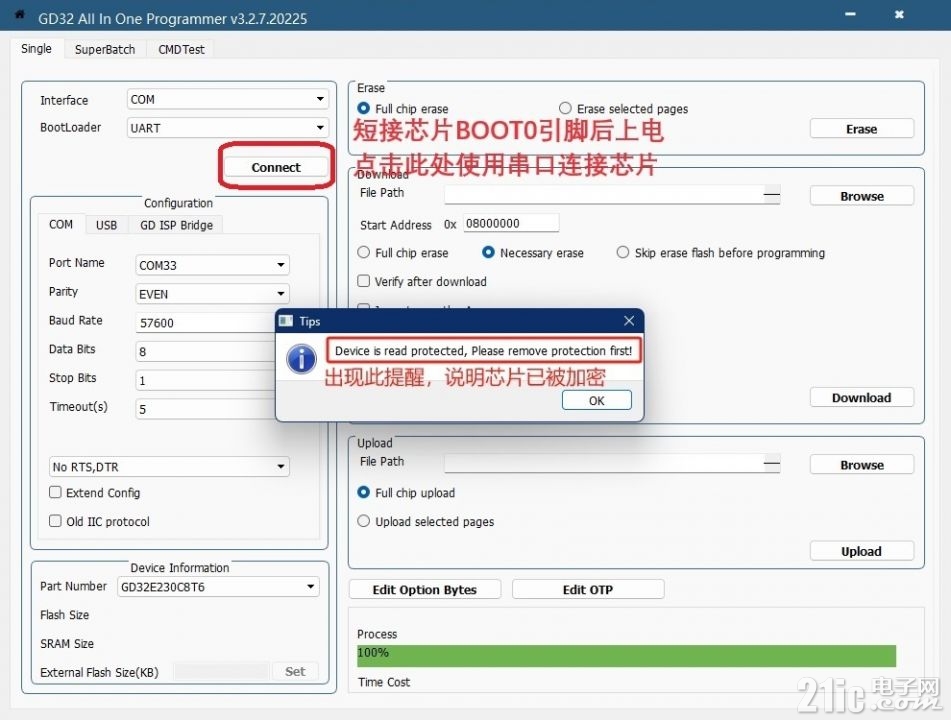Click the Erase button

pyautogui.click(x=861, y=129)
